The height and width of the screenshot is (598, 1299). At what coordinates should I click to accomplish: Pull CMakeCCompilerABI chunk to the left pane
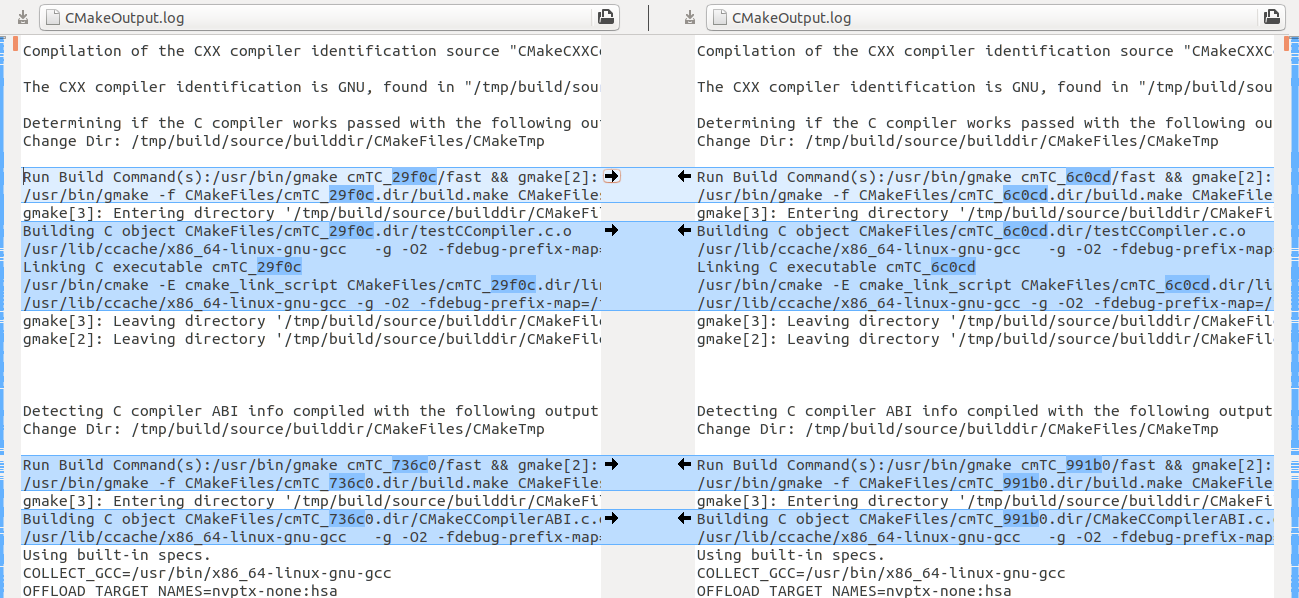tap(684, 518)
